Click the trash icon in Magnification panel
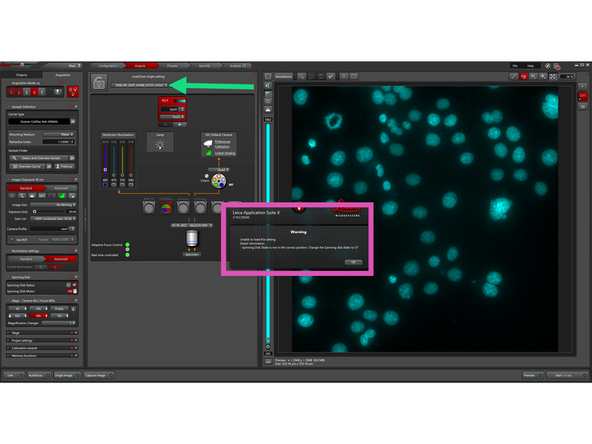 (x=73, y=309)
